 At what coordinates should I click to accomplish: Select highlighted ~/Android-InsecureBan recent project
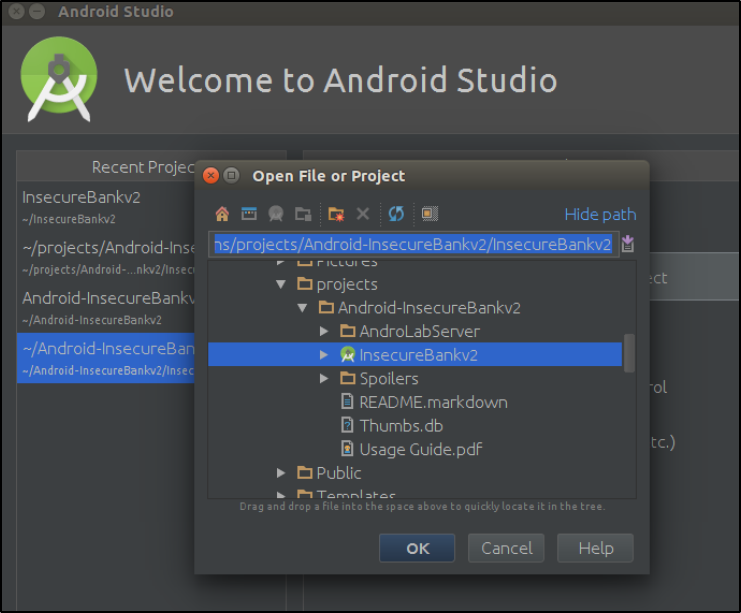pyautogui.click(x=106, y=358)
